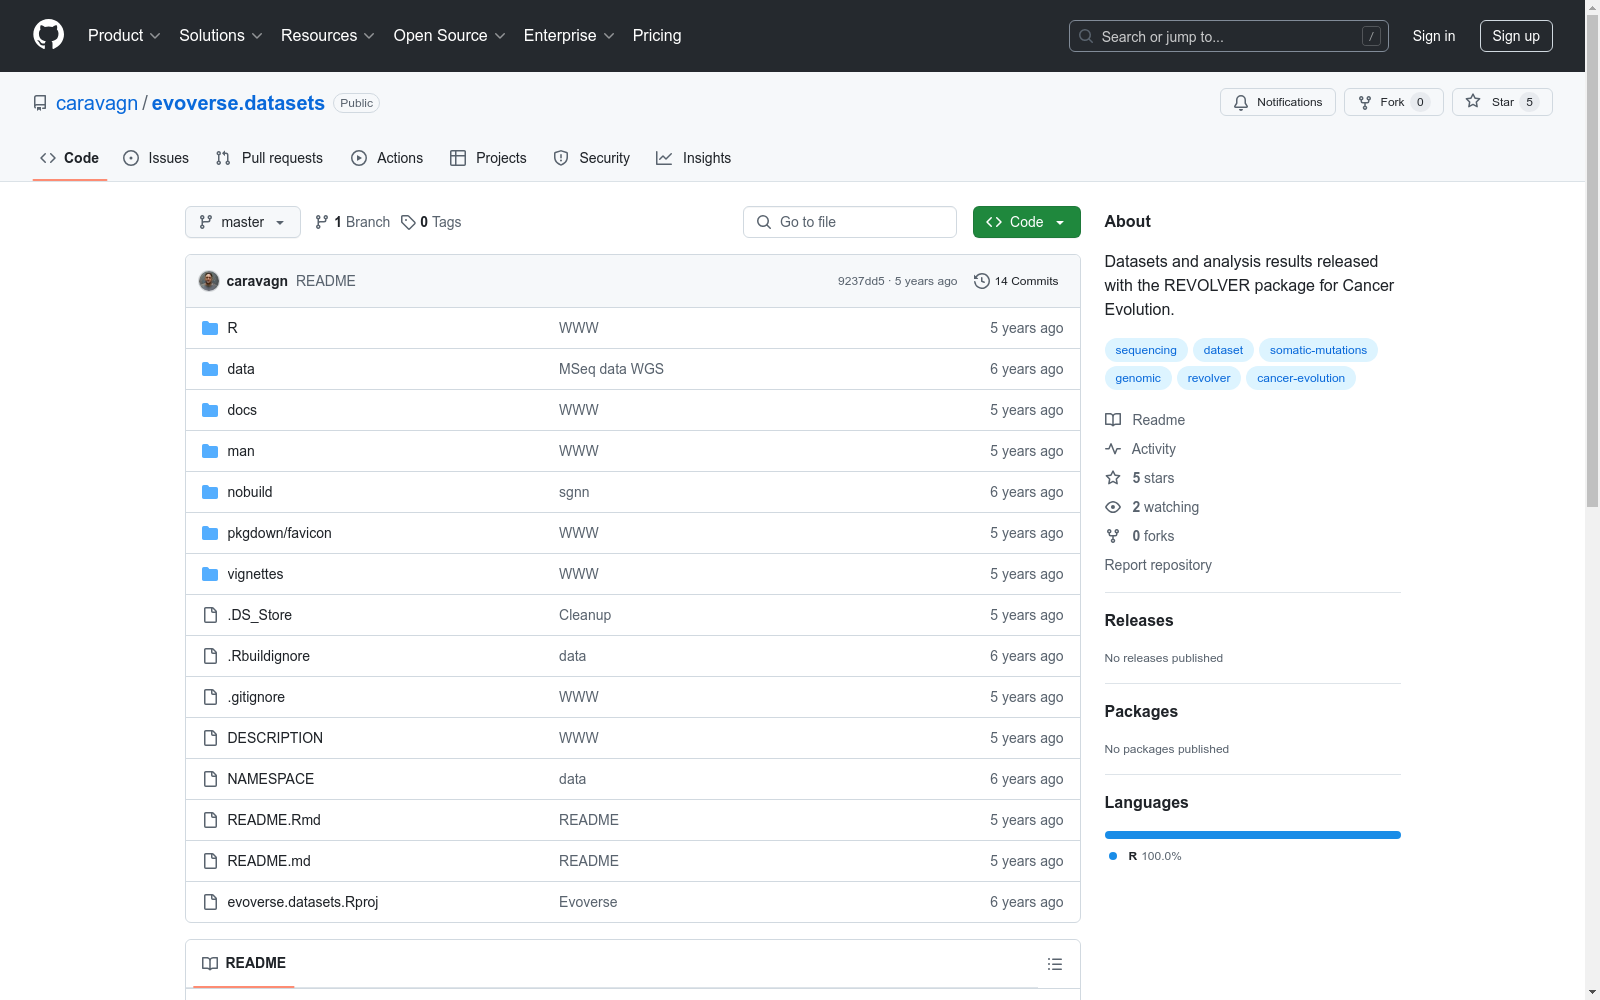
Task: Open the vignettes folder icon
Action: 210,574
